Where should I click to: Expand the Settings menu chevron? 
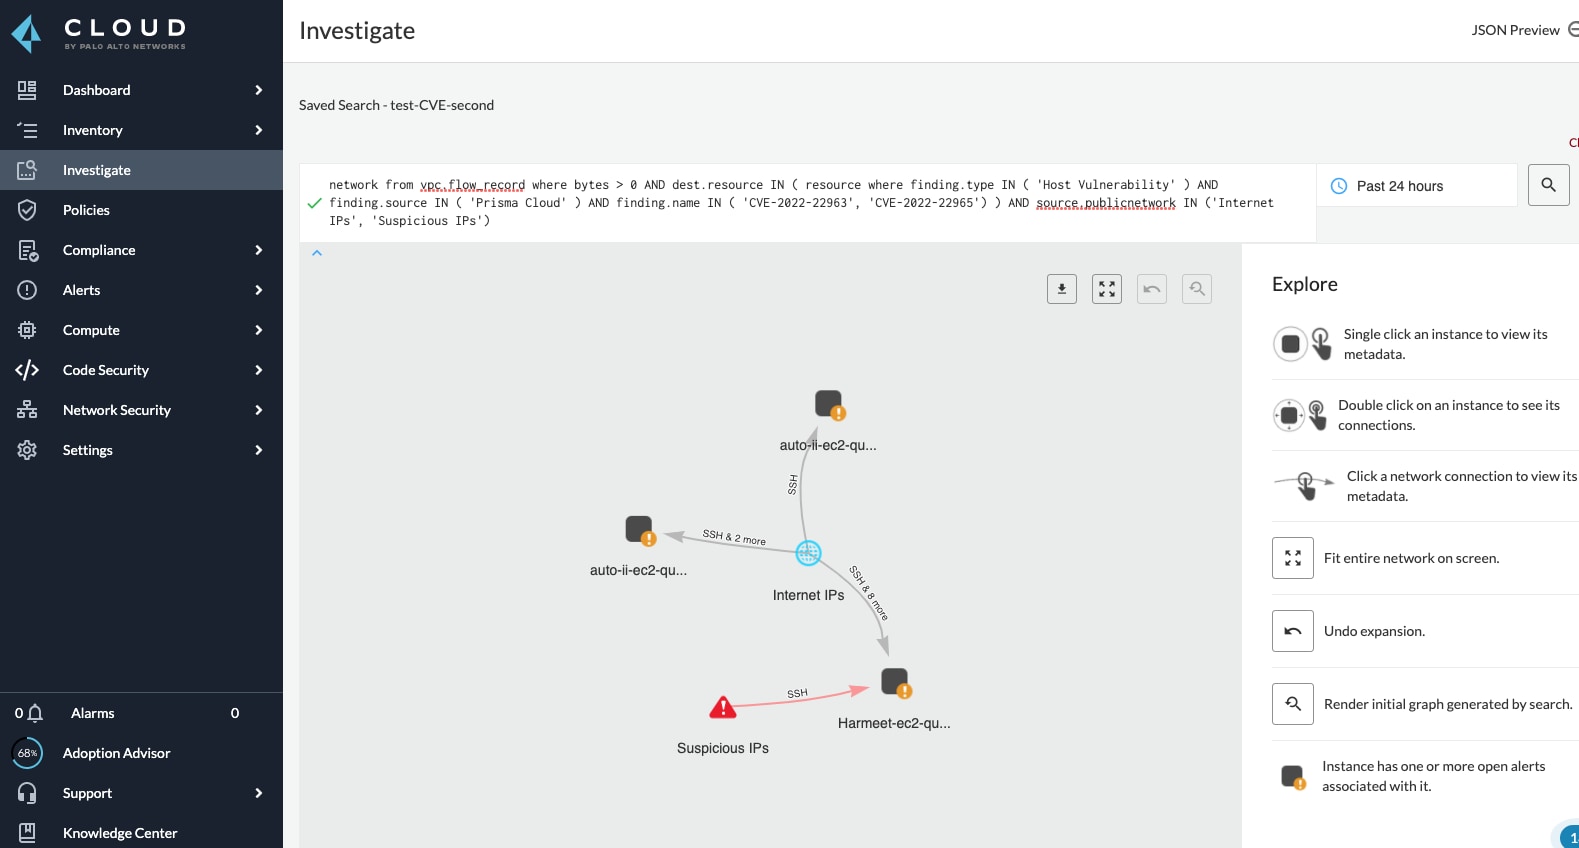coord(259,450)
